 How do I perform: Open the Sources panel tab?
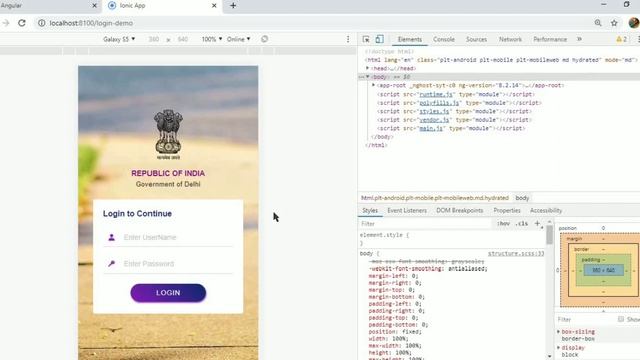(x=476, y=39)
